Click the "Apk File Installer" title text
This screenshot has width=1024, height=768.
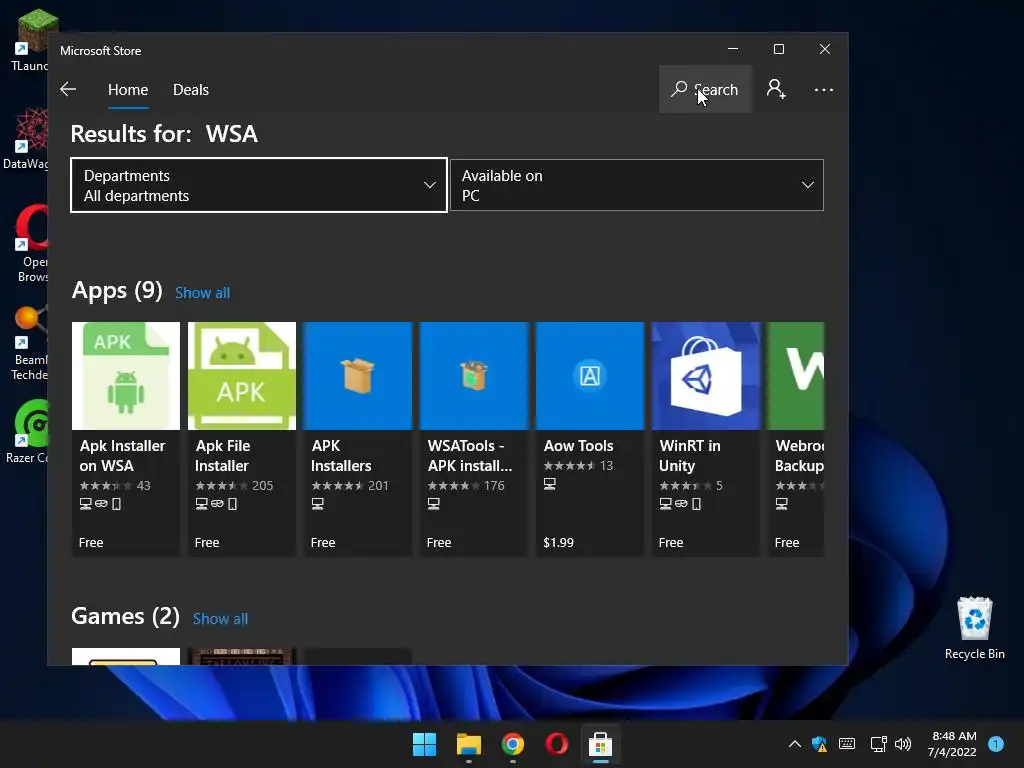coord(223,456)
